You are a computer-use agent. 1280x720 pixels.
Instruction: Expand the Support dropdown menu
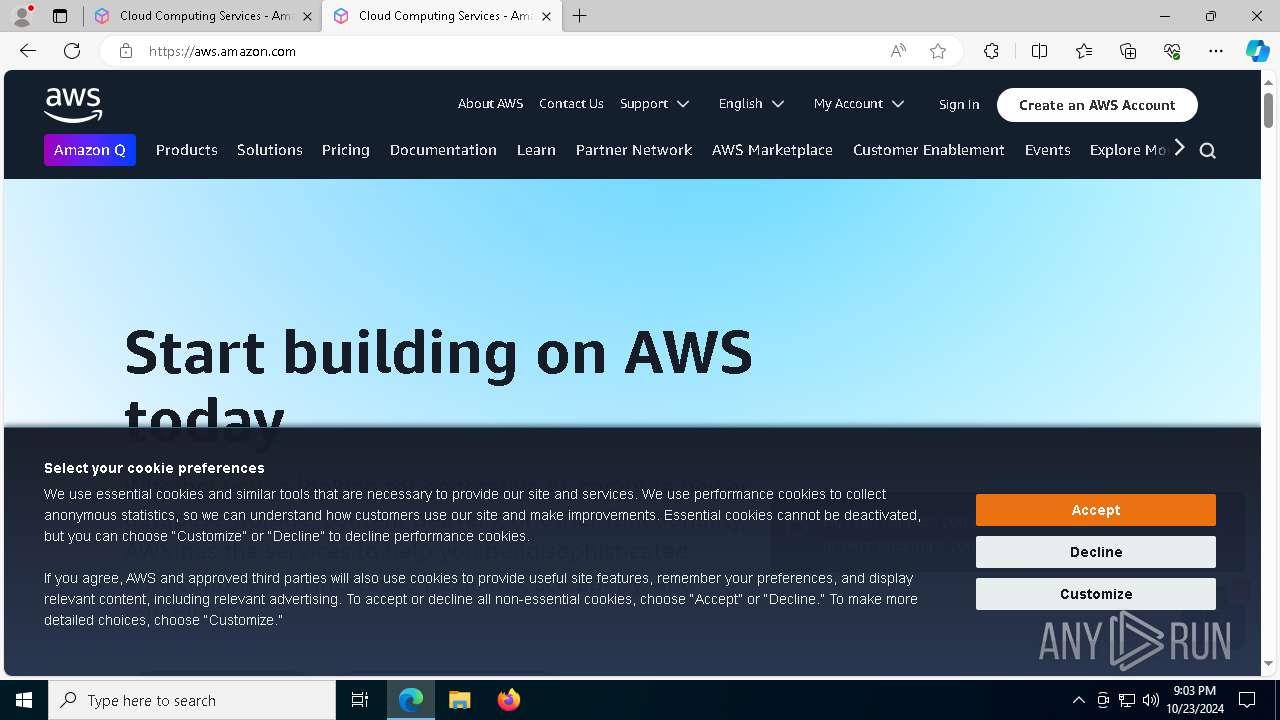tap(654, 104)
